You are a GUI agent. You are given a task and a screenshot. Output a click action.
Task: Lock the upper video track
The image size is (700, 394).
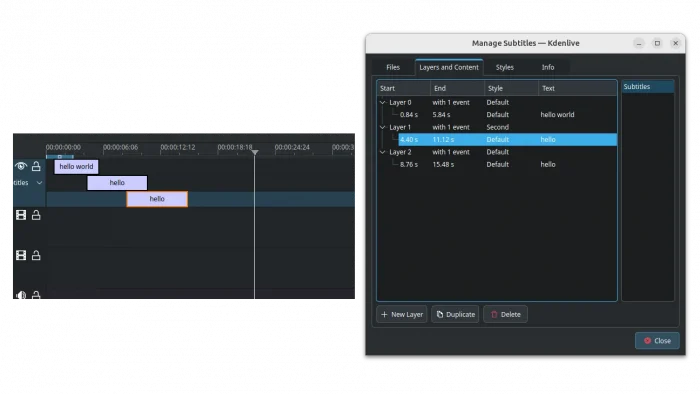click(x=36, y=215)
